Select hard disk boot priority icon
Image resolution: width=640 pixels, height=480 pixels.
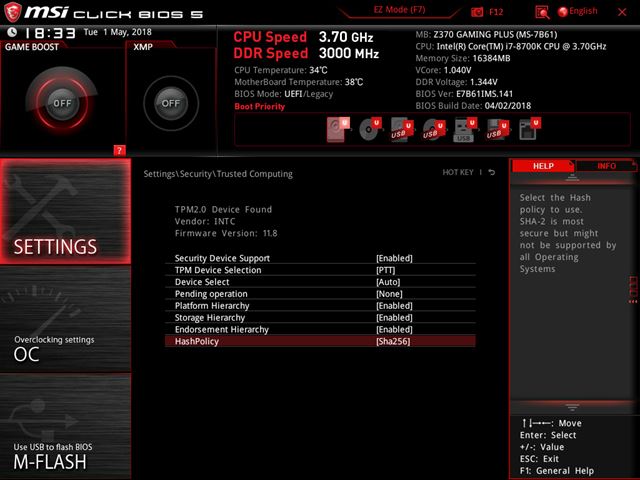pos(338,129)
